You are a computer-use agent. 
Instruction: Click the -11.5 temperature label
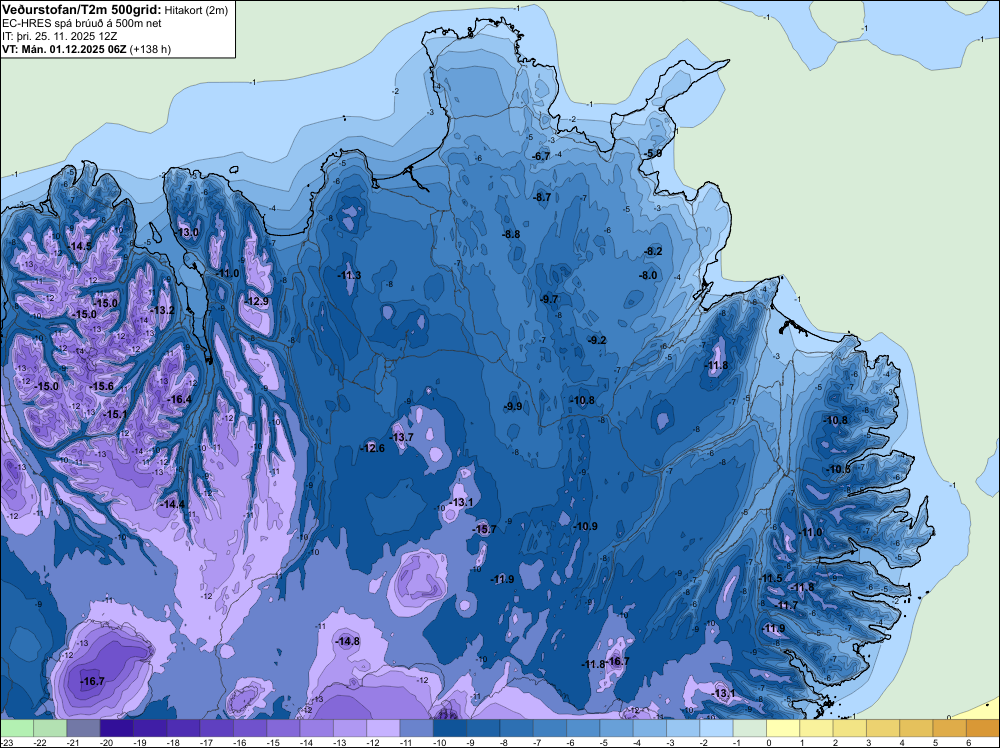770,578
